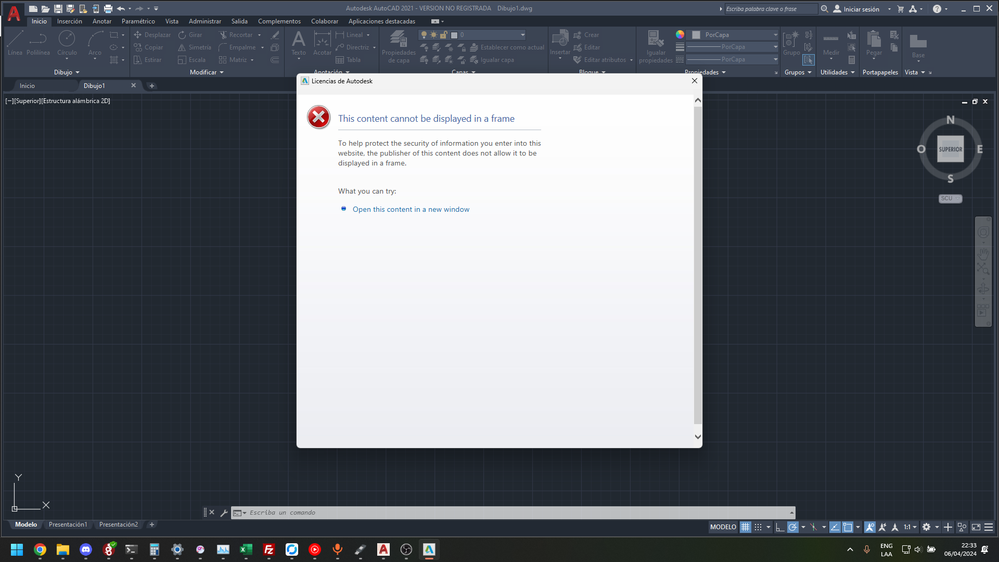This screenshot has height=562, width=999.
Task: Open Propiedades de capa panel
Action: (x=398, y=46)
